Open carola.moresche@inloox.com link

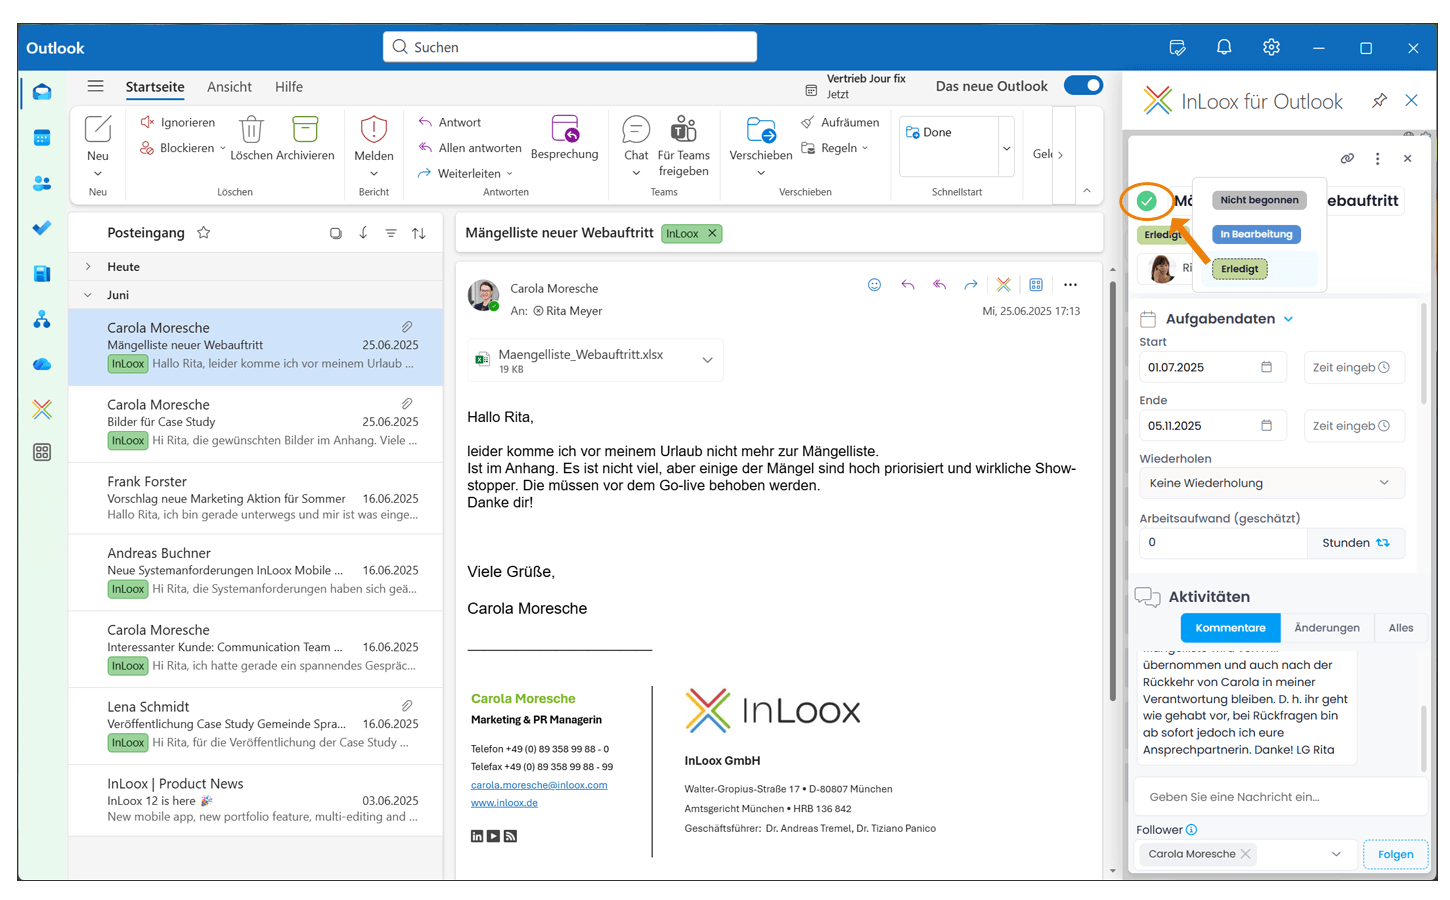(539, 785)
